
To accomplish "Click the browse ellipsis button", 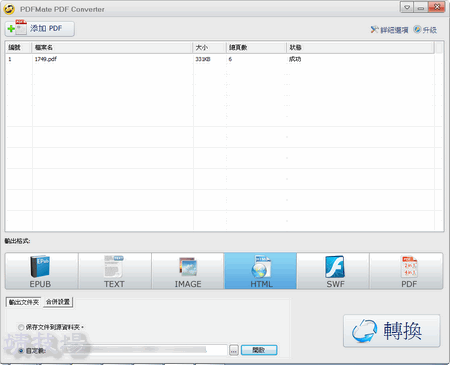I will 234,350.
